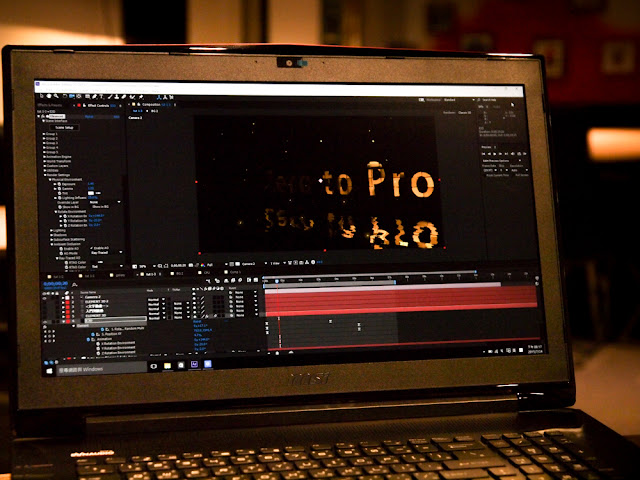Click the Windows taskbar search box
The width and height of the screenshot is (640, 480).
[101, 369]
